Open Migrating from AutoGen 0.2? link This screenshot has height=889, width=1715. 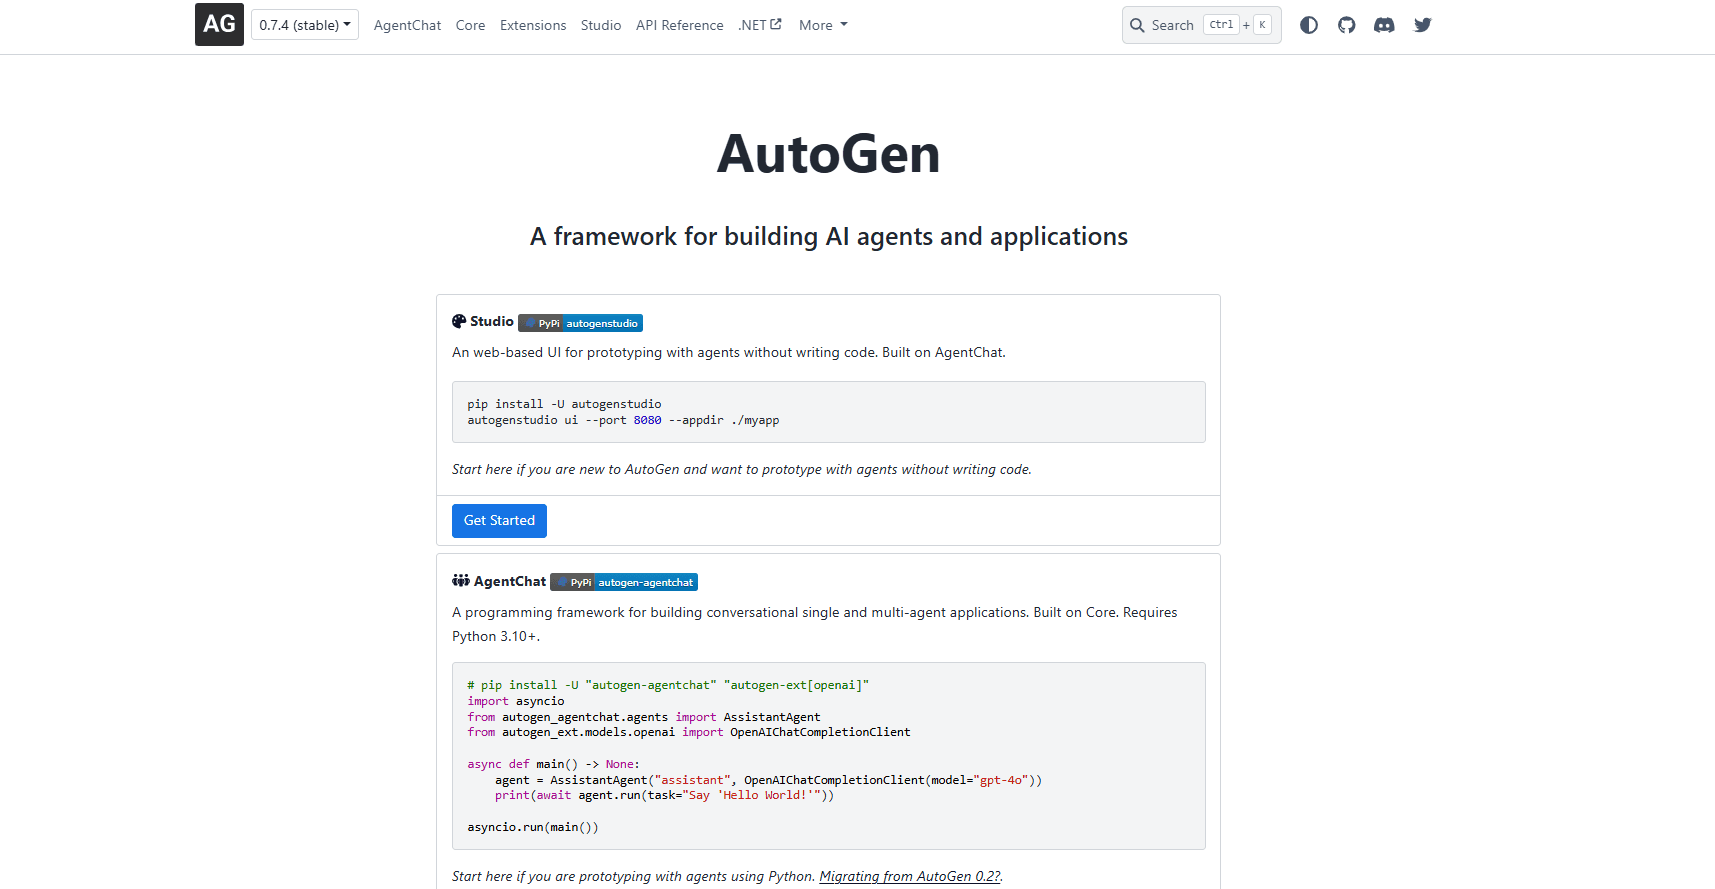click(x=909, y=876)
